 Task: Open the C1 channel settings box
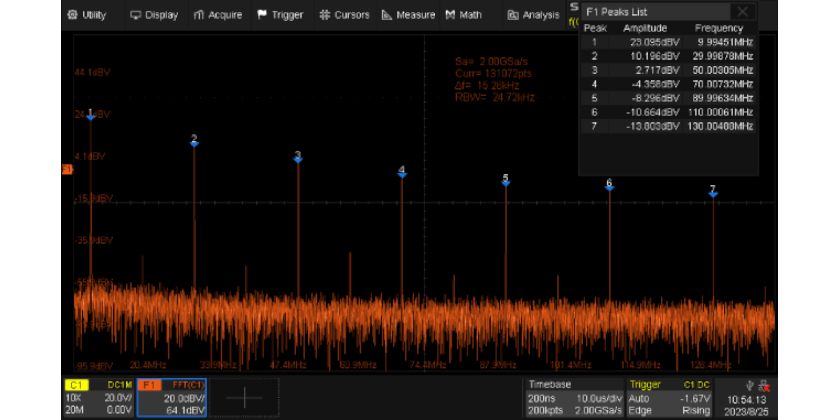[99, 397]
